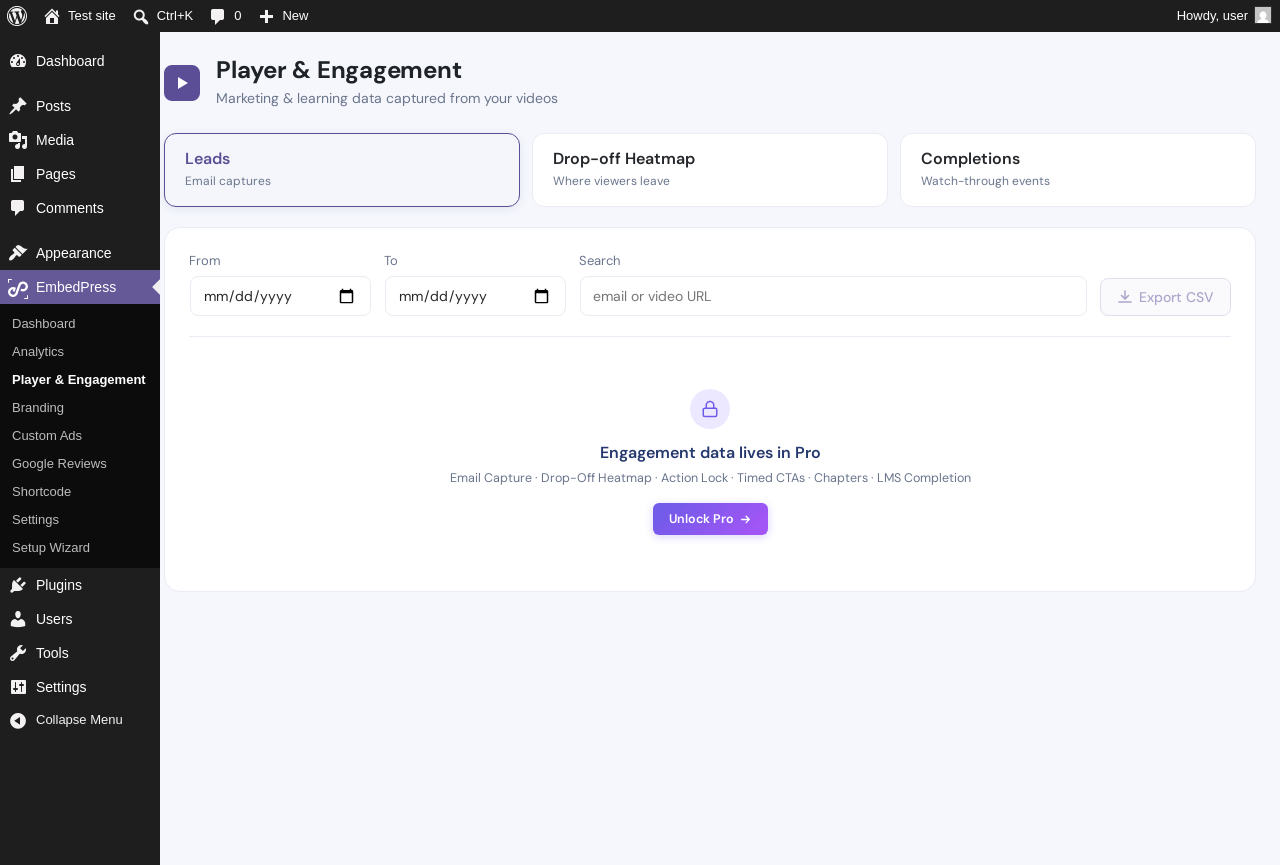Click the Unlock Pro button

710,519
